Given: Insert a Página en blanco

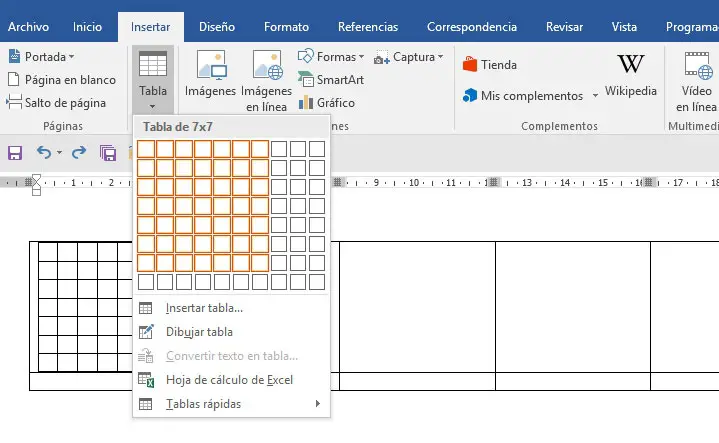Looking at the screenshot, I should (62, 80).
